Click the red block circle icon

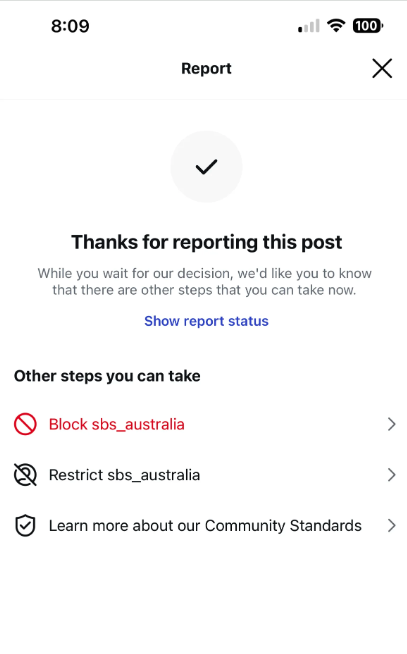coord(25,424)
